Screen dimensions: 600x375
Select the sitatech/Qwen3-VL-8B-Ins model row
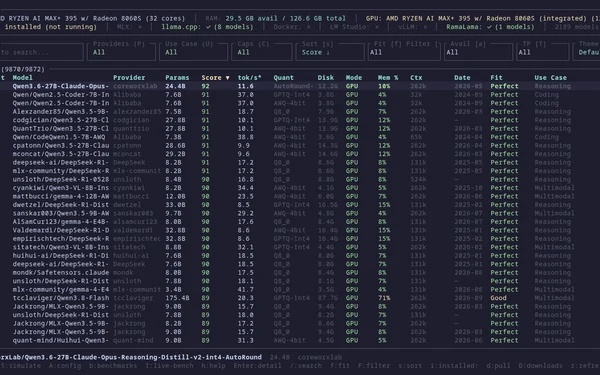[x=300, y=247]
